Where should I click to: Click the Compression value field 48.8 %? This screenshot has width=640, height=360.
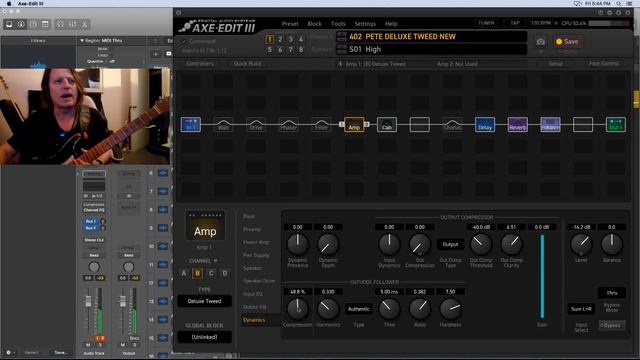[x=298, y=292]
